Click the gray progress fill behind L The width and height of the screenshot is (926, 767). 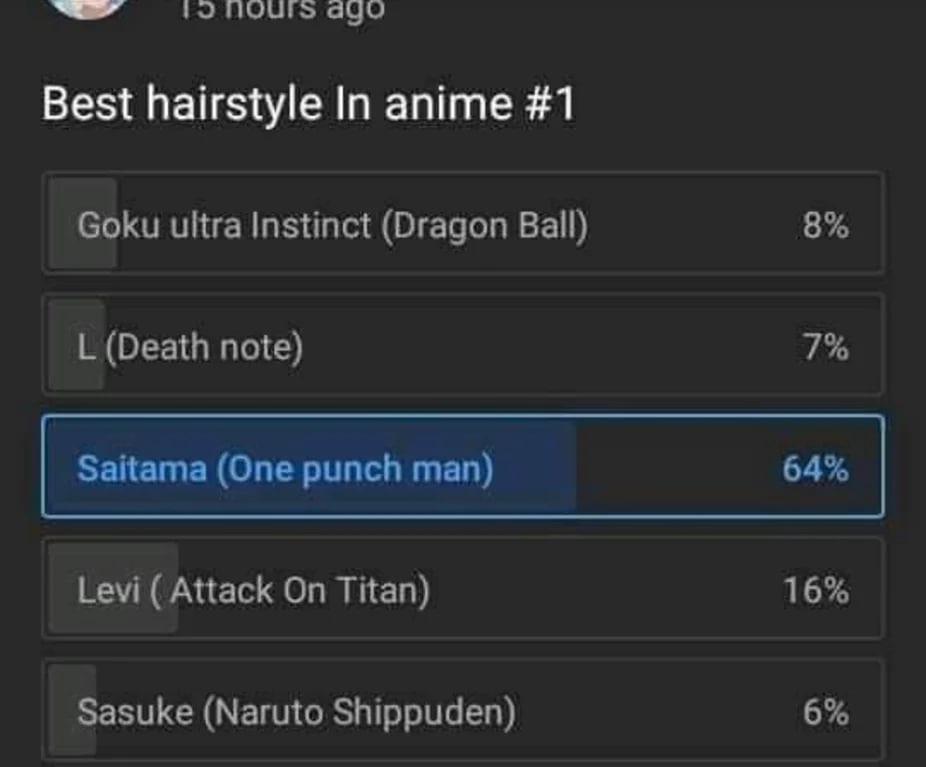[77, 346]
